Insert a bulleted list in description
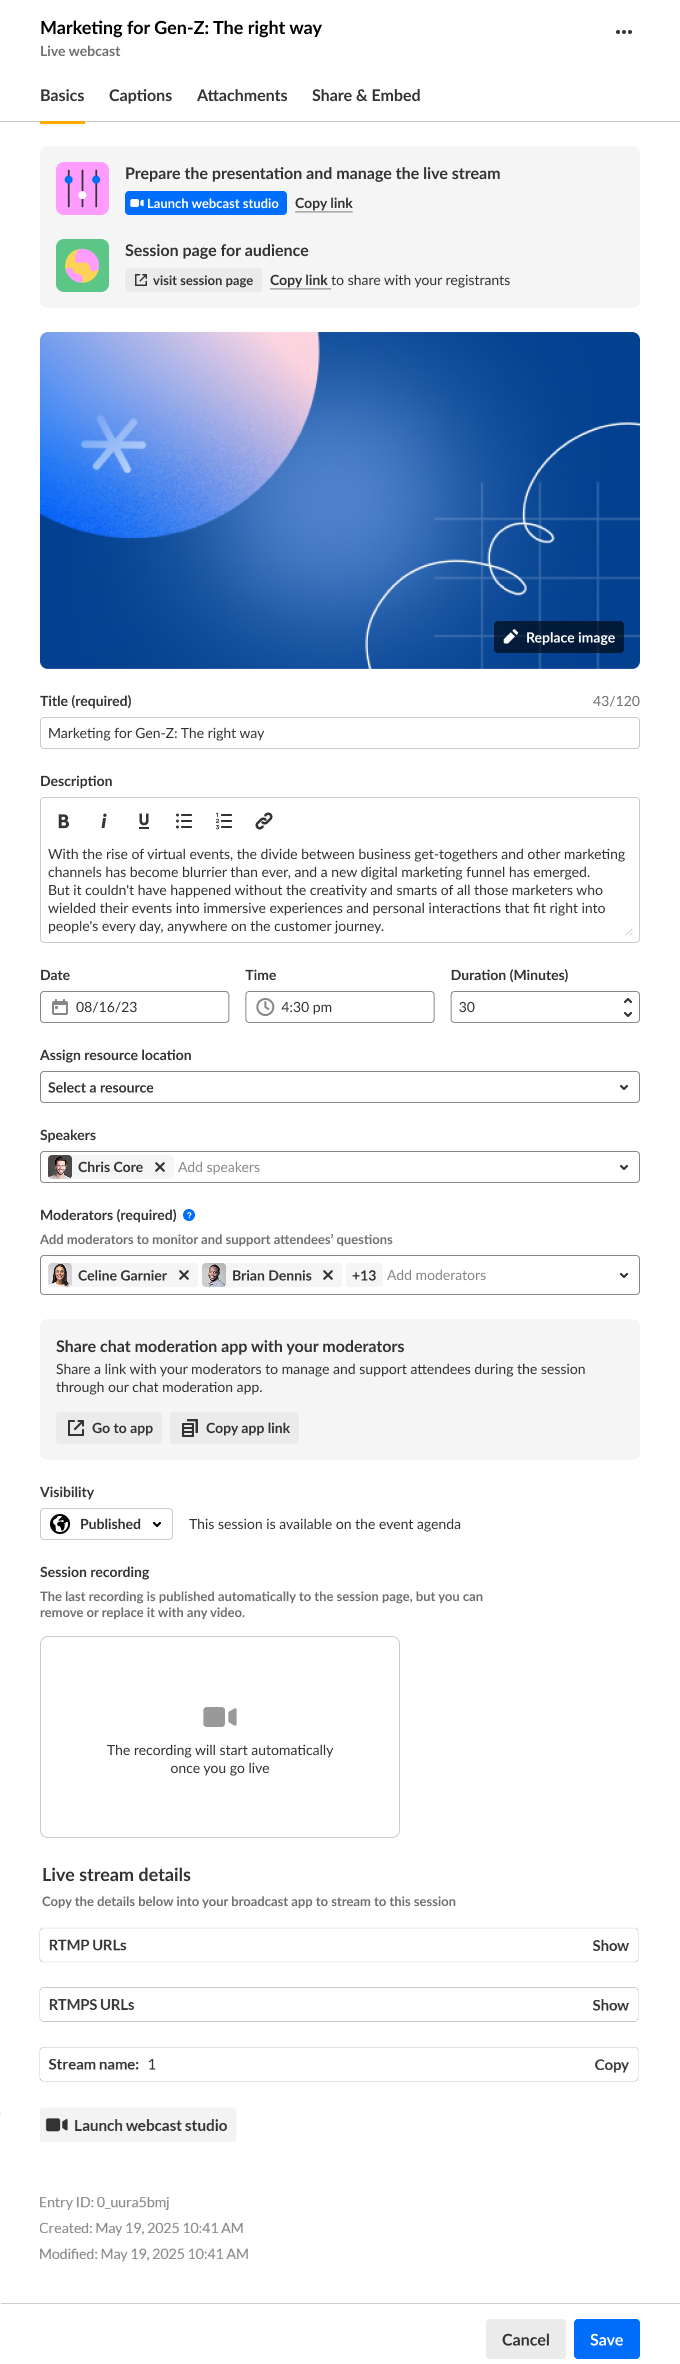The height and width of the screenshot is (2364, 680). click(184, 821)
